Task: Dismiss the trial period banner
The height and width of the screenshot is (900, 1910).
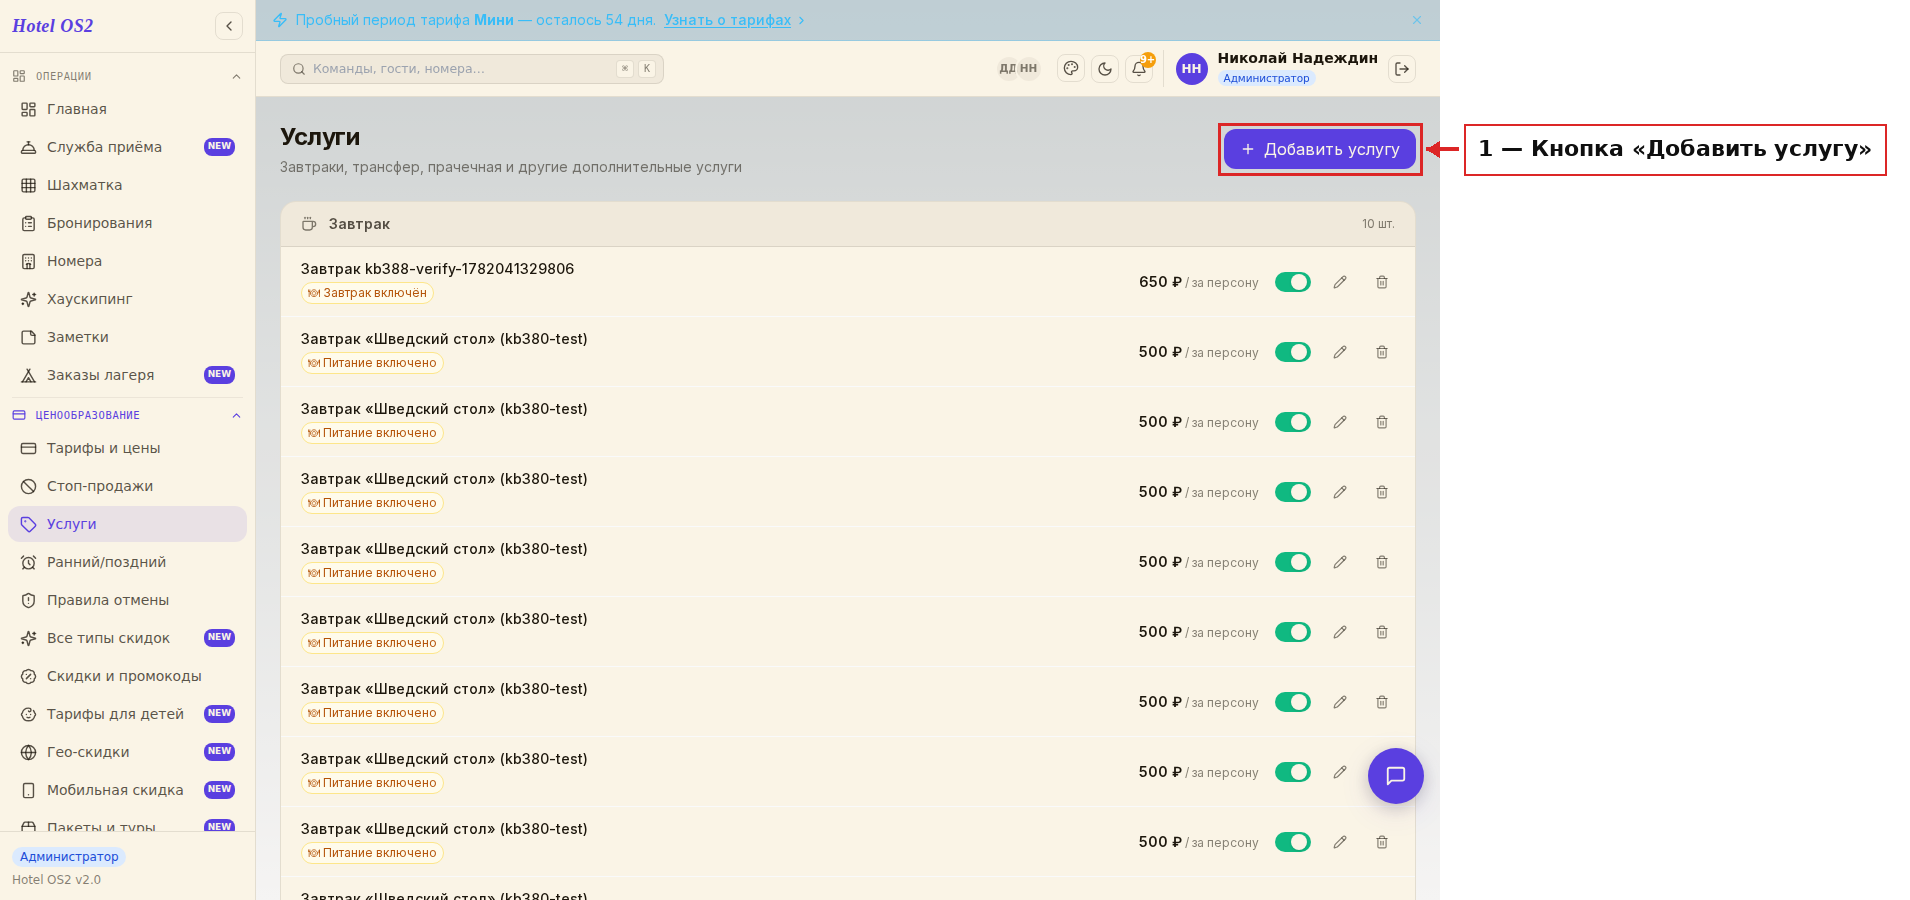Action: point(1417,20)
